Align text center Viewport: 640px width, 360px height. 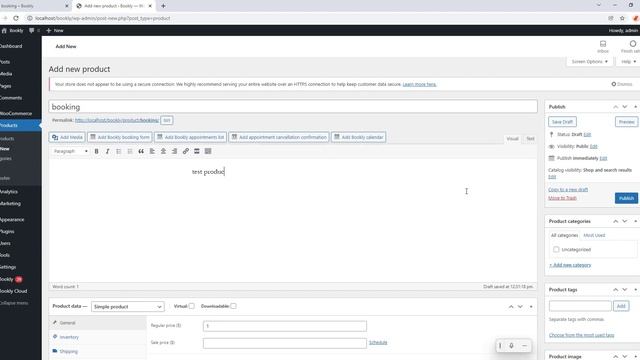(x=163, y=151)
